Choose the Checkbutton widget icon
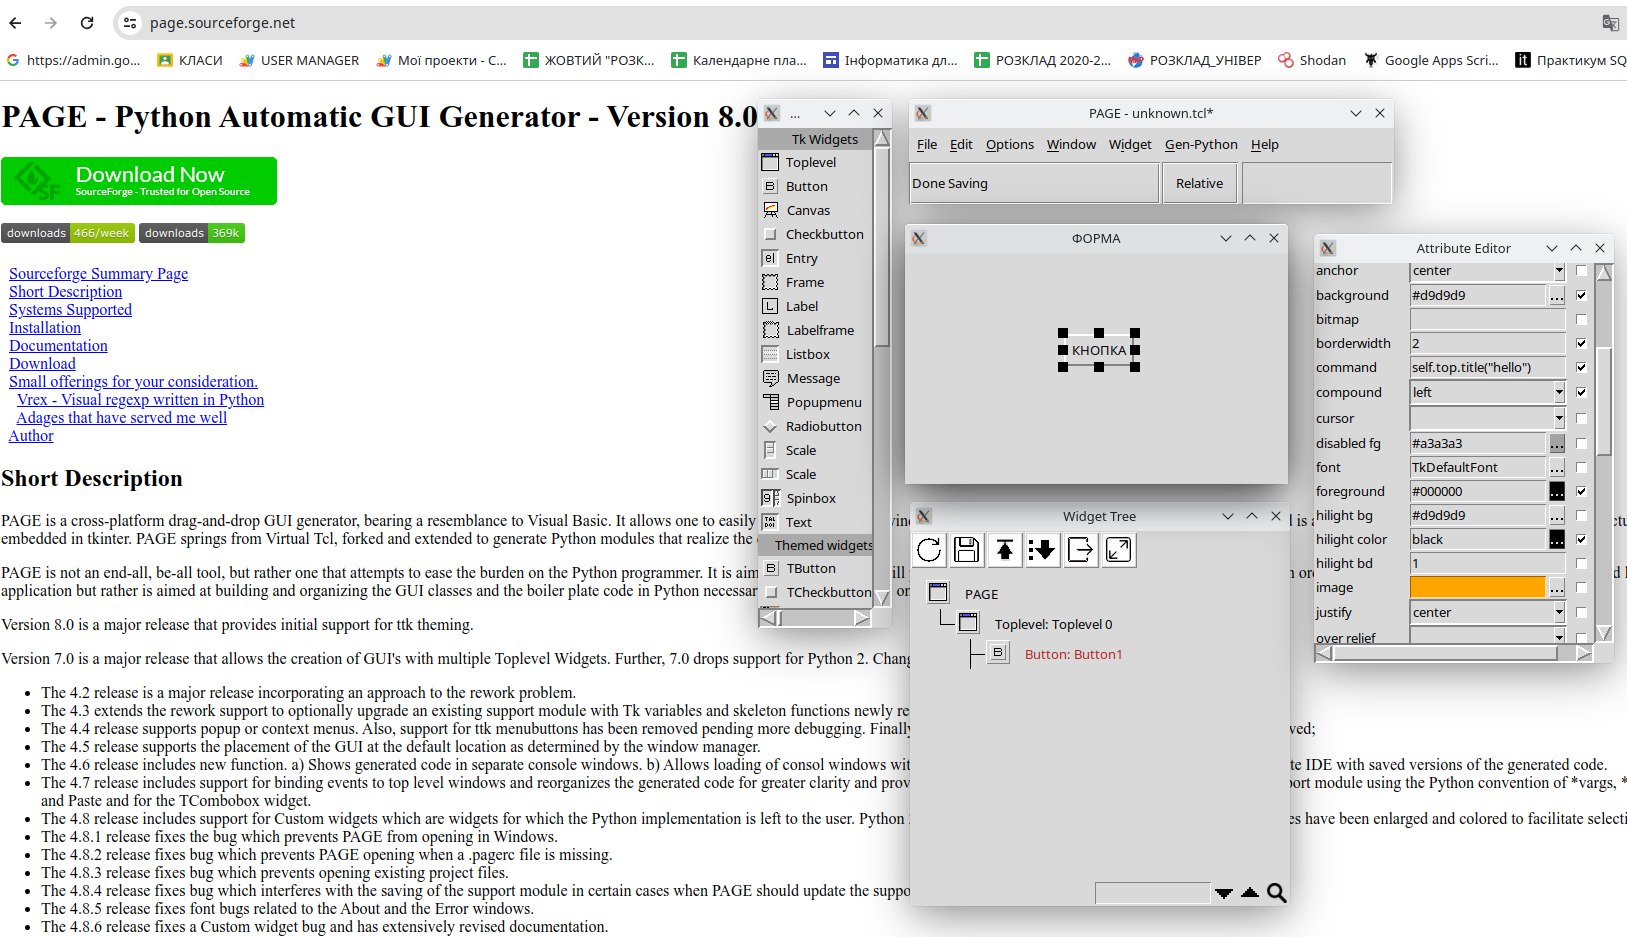This screenshot has height=937, width=1627. tap(770, 234)
